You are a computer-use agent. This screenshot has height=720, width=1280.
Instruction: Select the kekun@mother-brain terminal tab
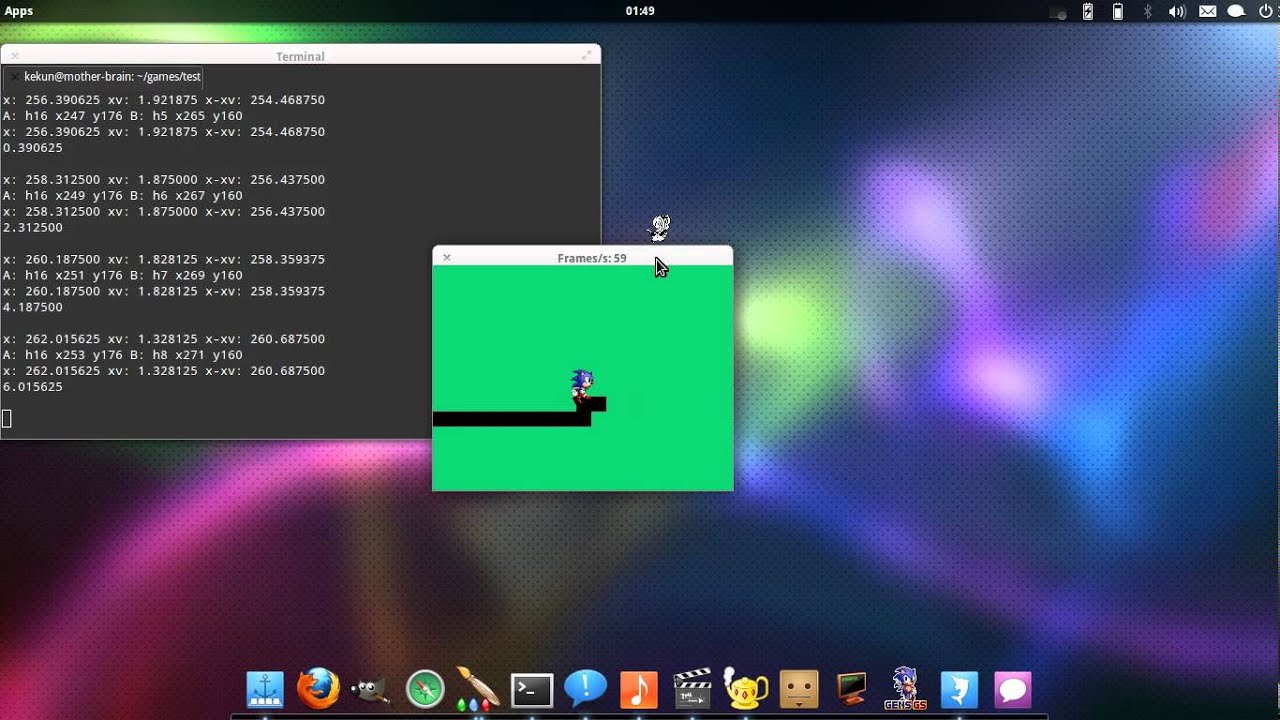112,76
